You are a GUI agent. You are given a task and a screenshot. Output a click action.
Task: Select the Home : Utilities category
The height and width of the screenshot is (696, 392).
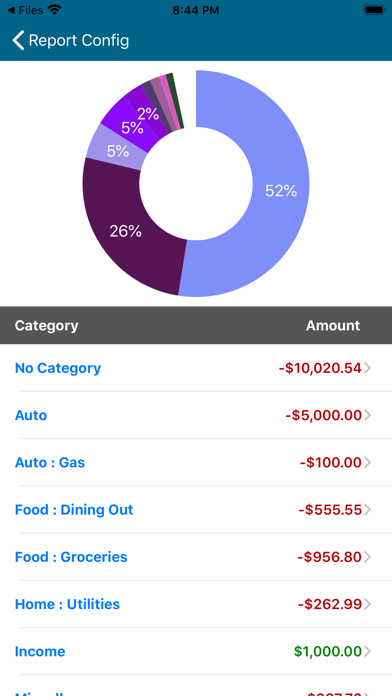pyautogui.click(x=196, y=605)
